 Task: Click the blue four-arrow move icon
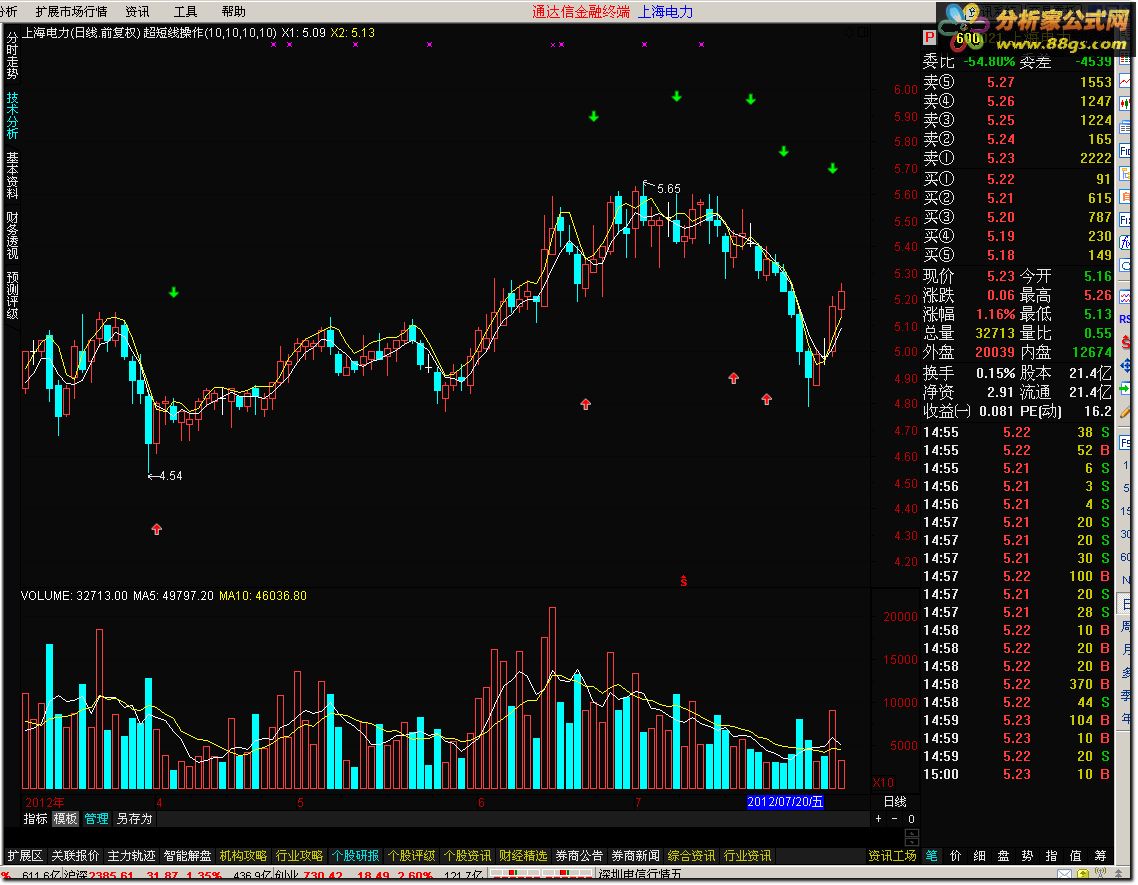tap(1126, 365)
